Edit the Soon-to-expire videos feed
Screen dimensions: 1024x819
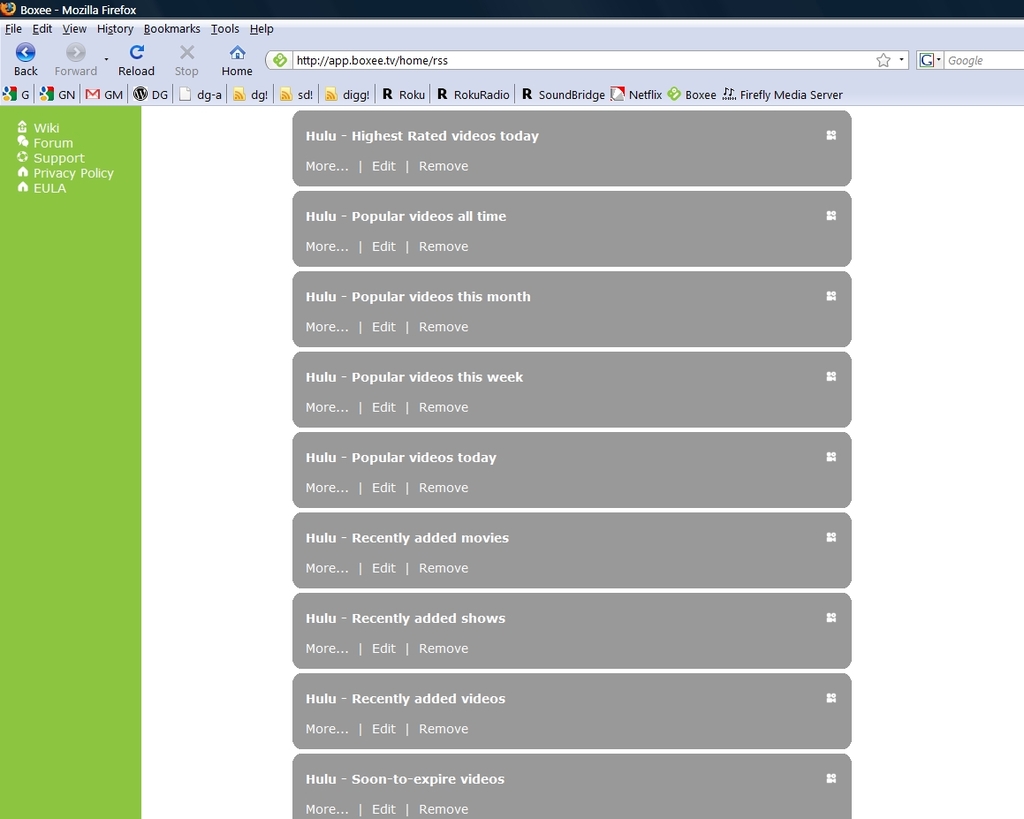point(383,809)
